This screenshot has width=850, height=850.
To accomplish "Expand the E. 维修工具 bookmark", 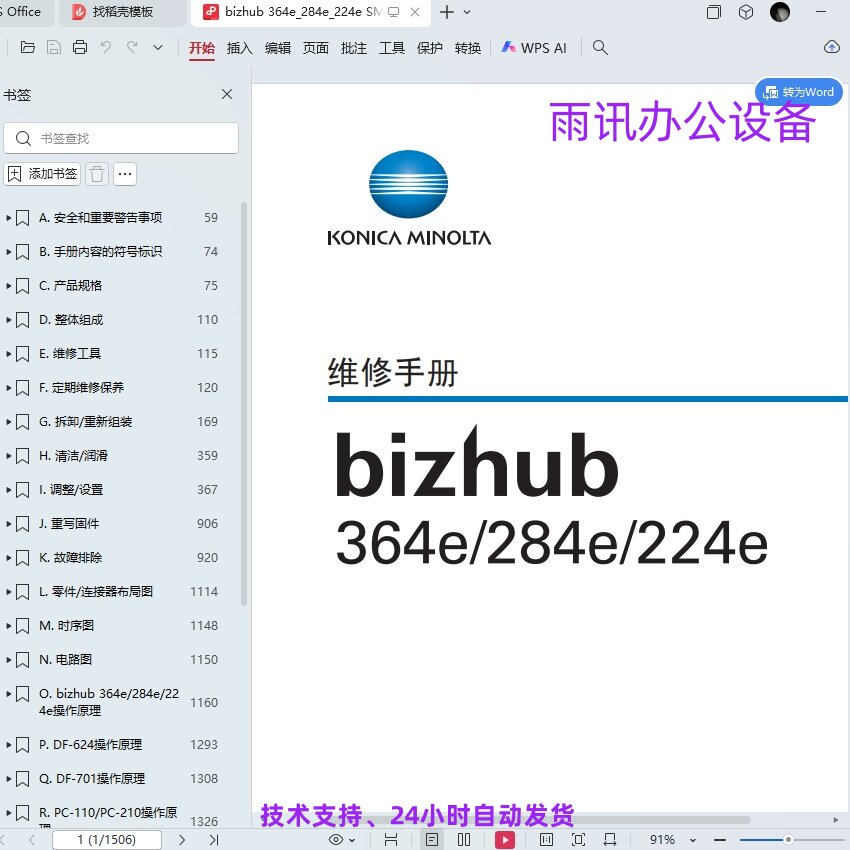I will click(x=8, y=354).
